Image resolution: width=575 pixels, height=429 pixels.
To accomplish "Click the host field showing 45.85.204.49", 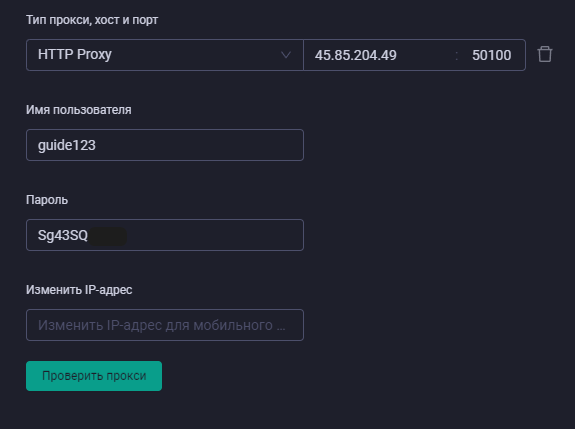I will tap(380, 55).
